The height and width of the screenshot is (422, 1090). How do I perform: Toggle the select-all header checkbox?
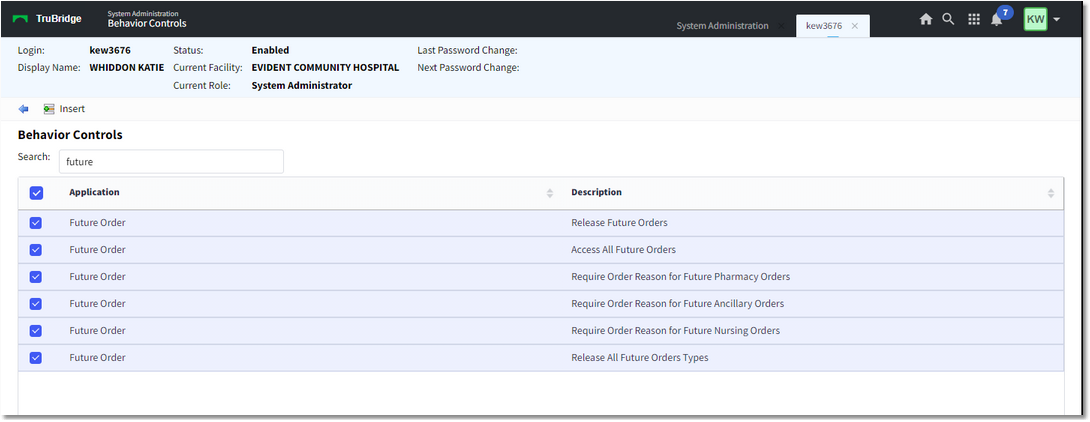pos(36,193)
